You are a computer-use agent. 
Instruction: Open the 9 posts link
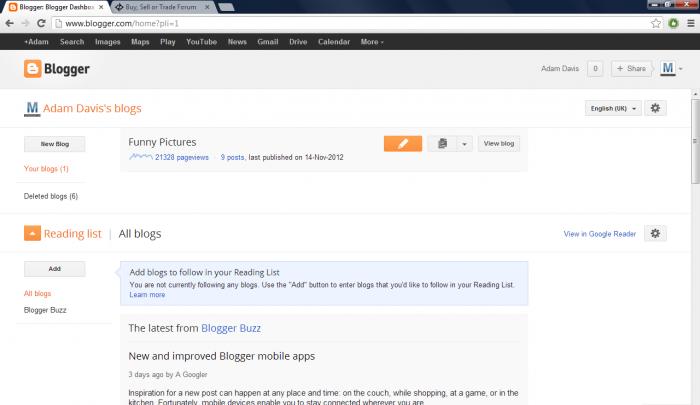[x=232, y=157]
